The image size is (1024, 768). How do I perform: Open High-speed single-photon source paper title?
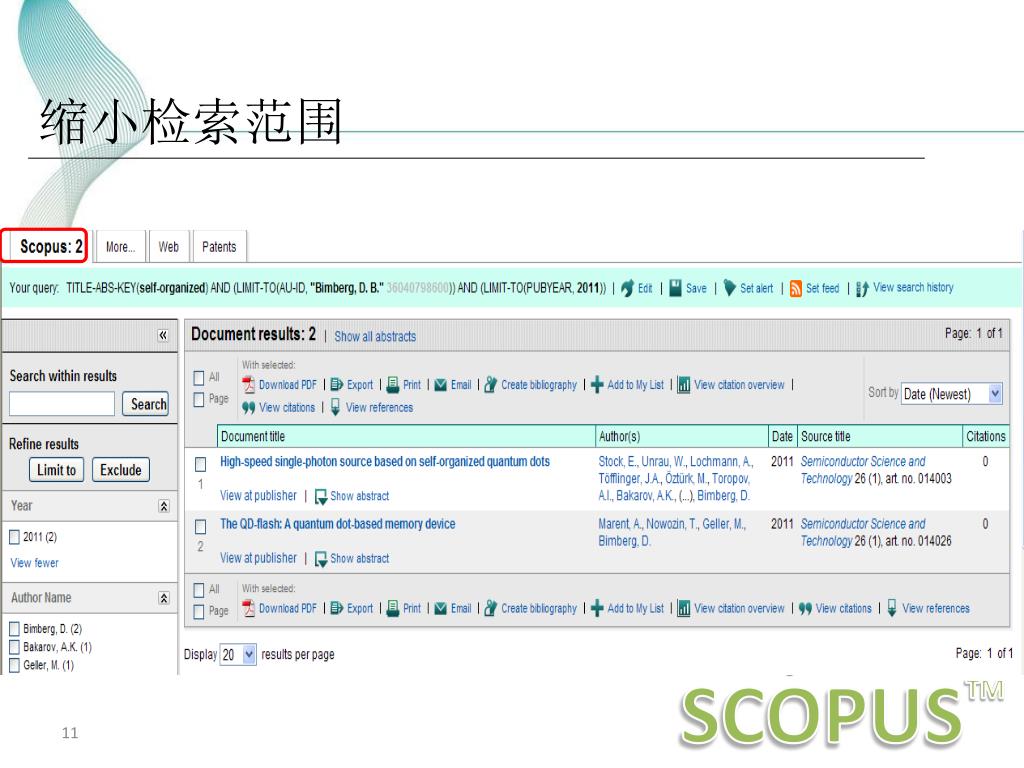point(385,462)
